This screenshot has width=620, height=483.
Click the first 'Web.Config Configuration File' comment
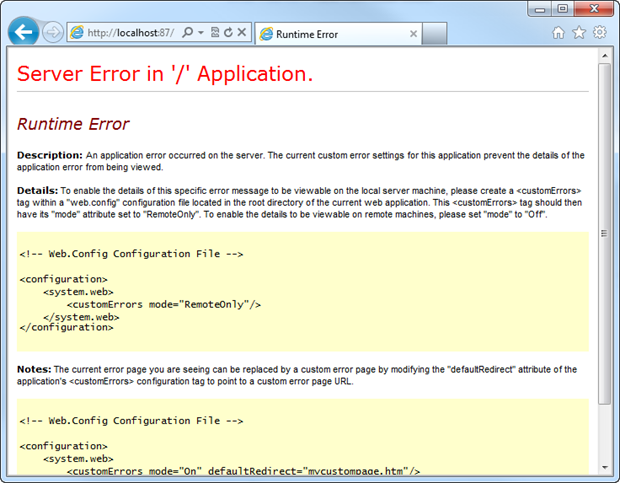[131, 254]
